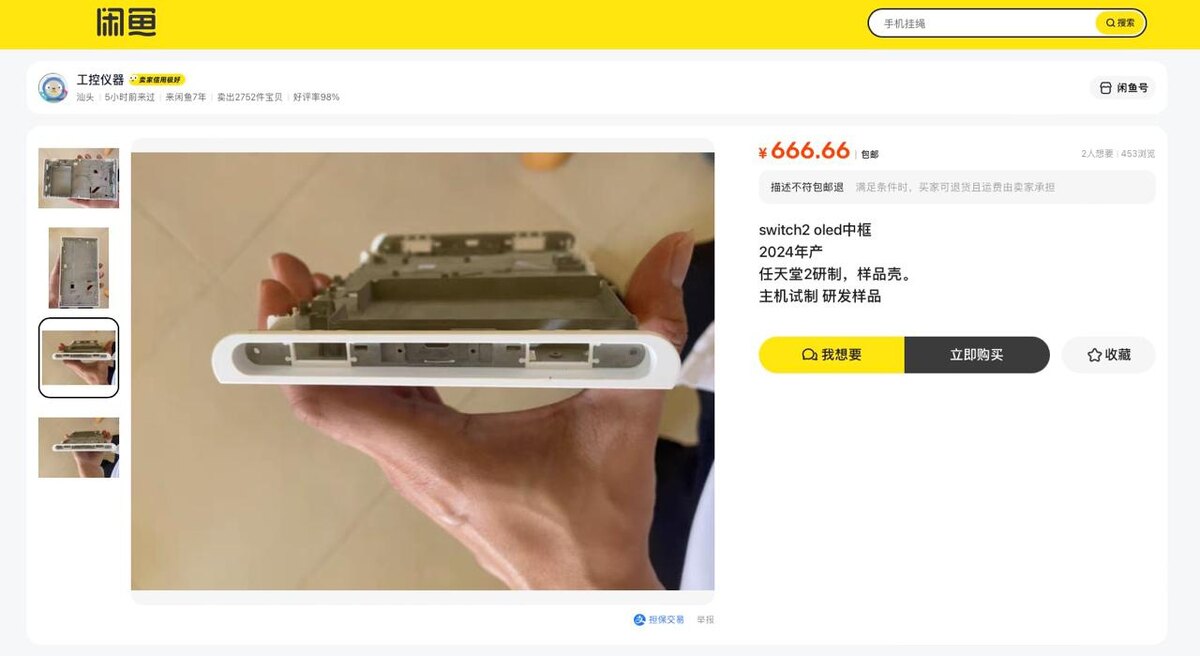Click the 立即购买 buy now button
This screenshot has height=656, width=1200.
click(977, 355)
